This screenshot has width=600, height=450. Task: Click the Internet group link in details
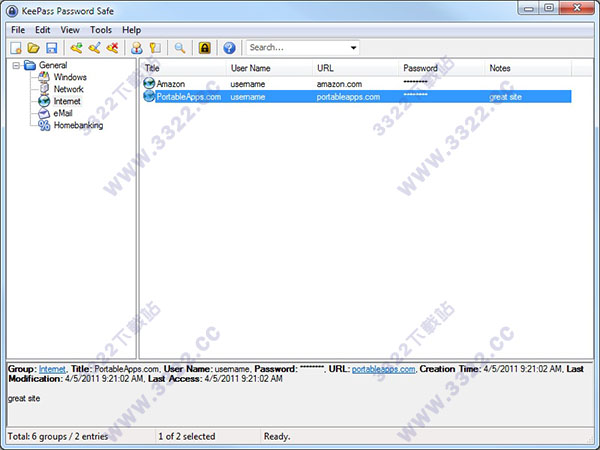click(x=52, y=369)
